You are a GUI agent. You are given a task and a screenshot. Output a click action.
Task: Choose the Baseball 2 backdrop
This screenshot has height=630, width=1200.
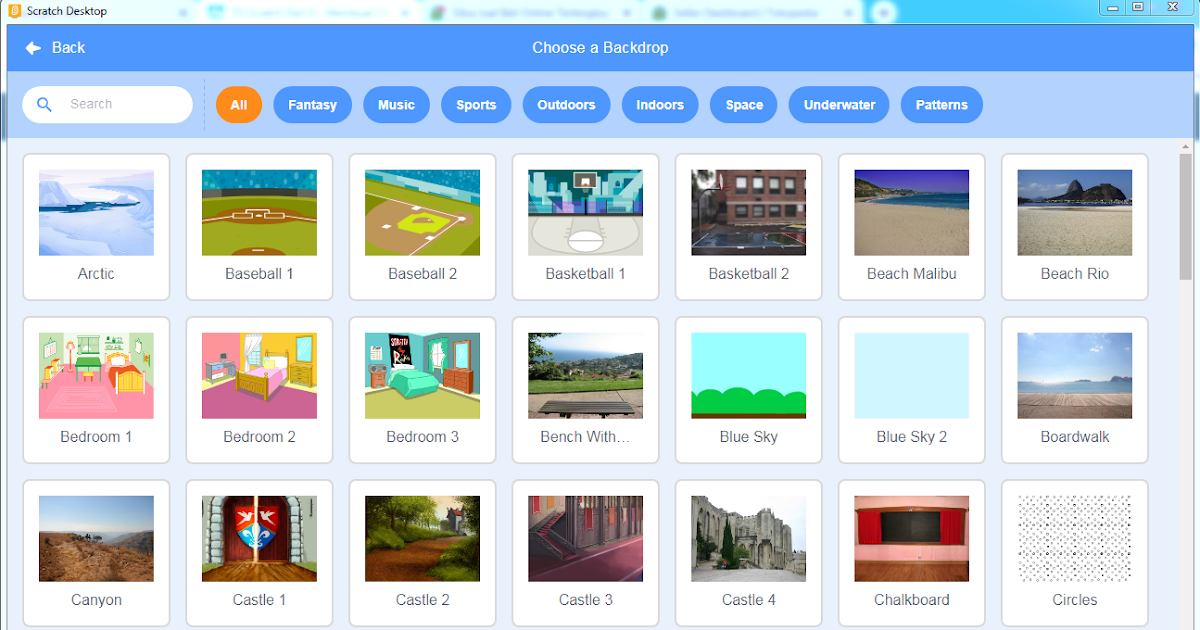coord(422,212)
